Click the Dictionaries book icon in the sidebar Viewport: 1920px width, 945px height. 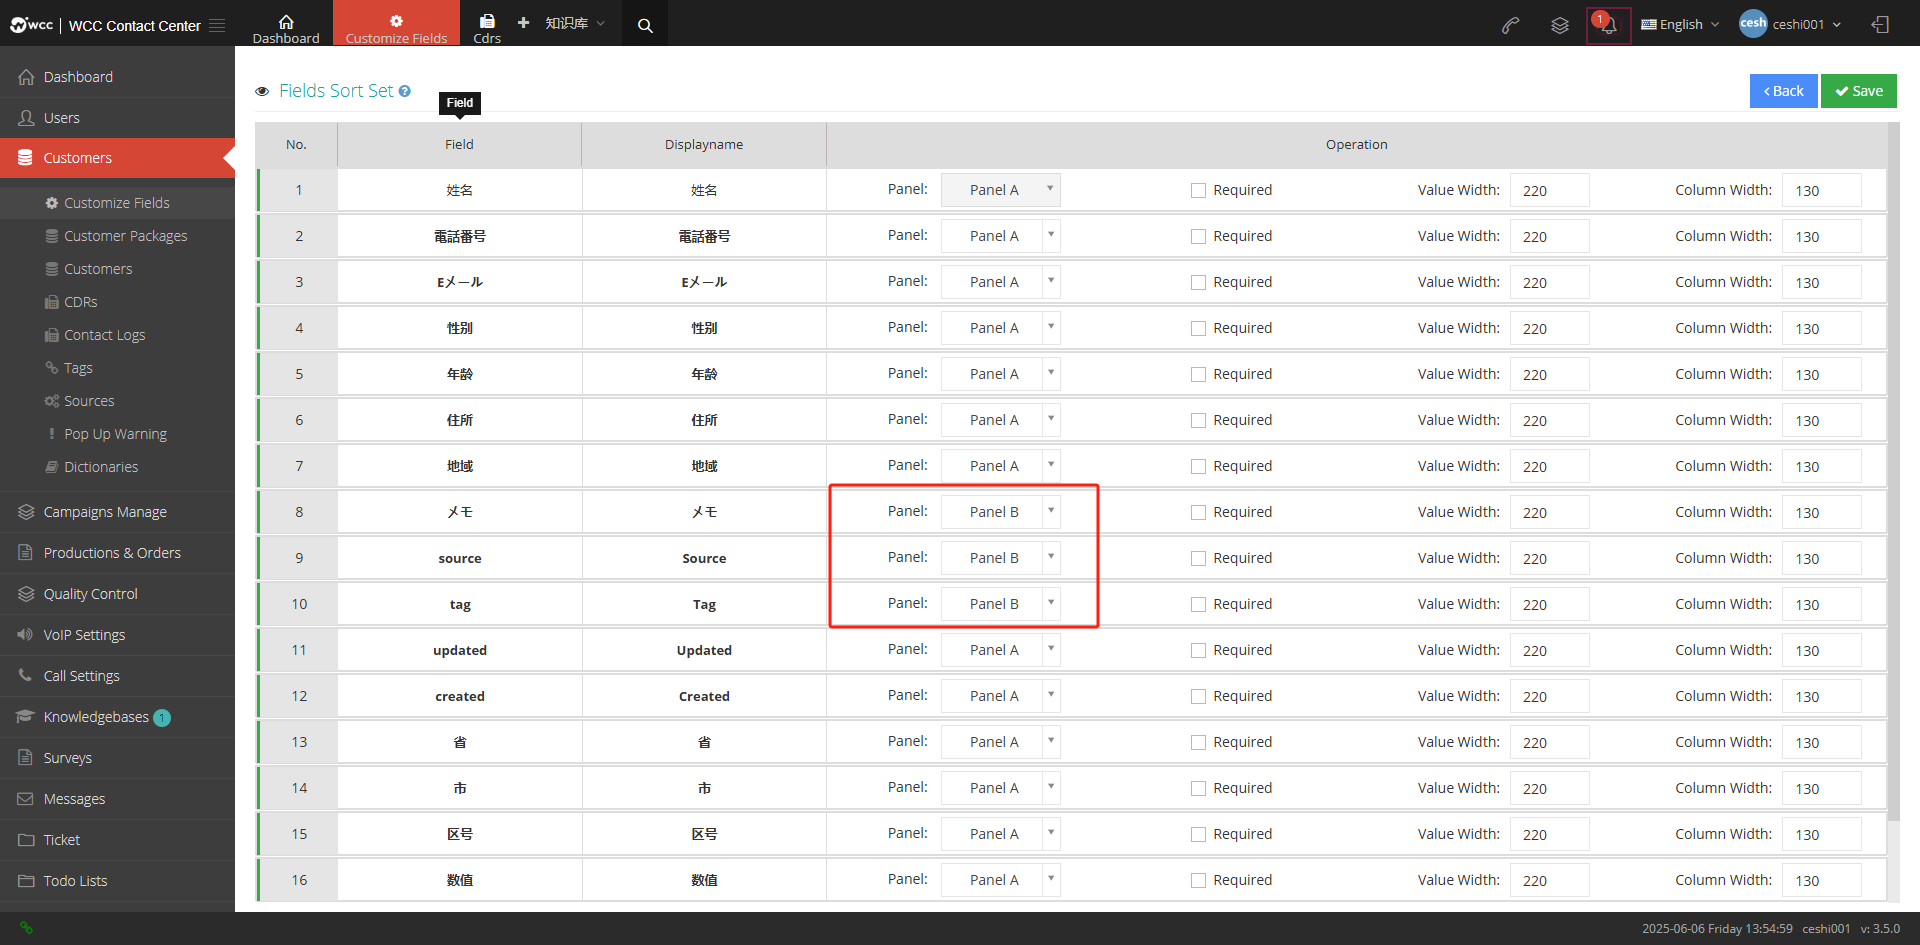pyautogui.click(x=52, y=467)
